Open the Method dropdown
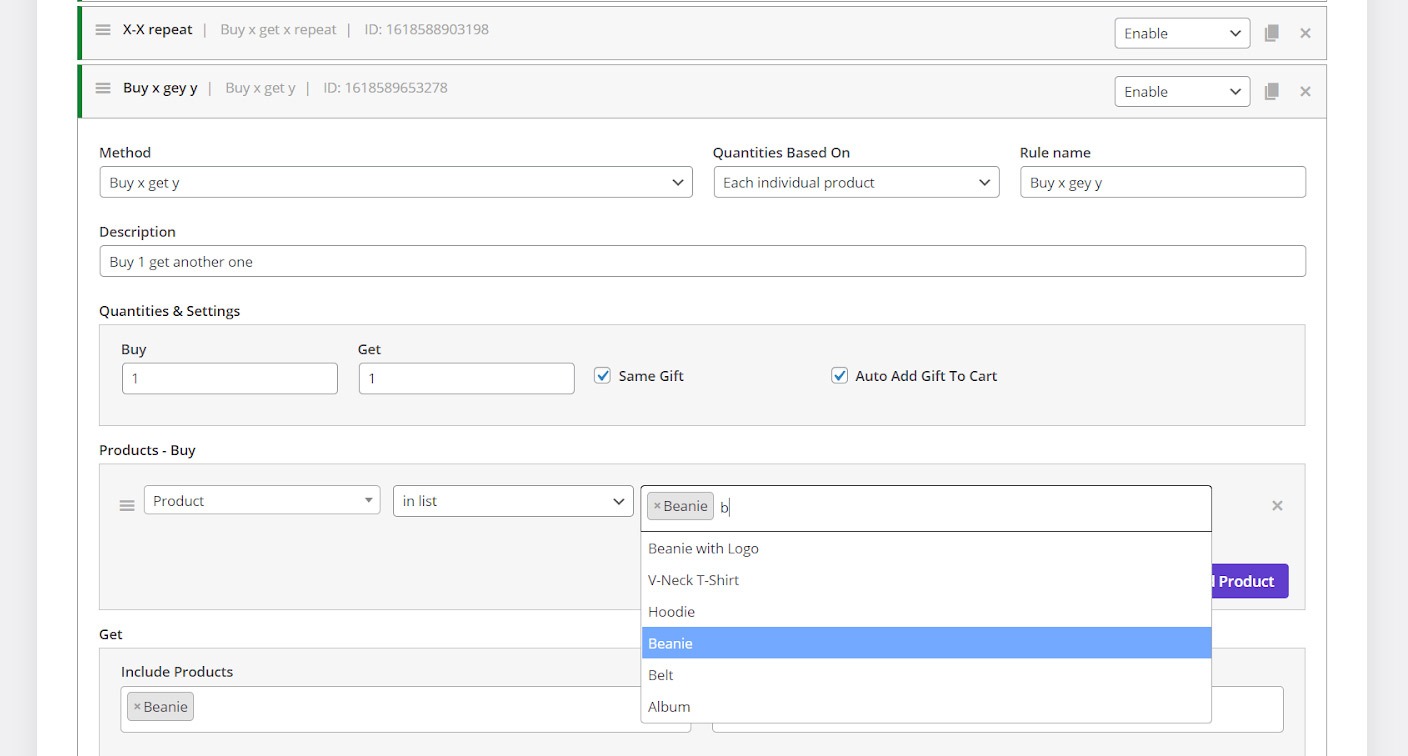1408x756 pixels. click(395, 183)
